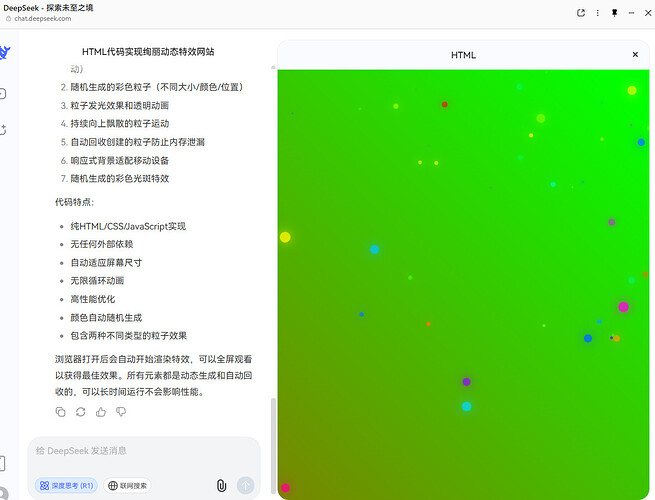Click the list item 响应式背景适配移动设备
This screenshot has width=655, height=500.
pos(119,160)
